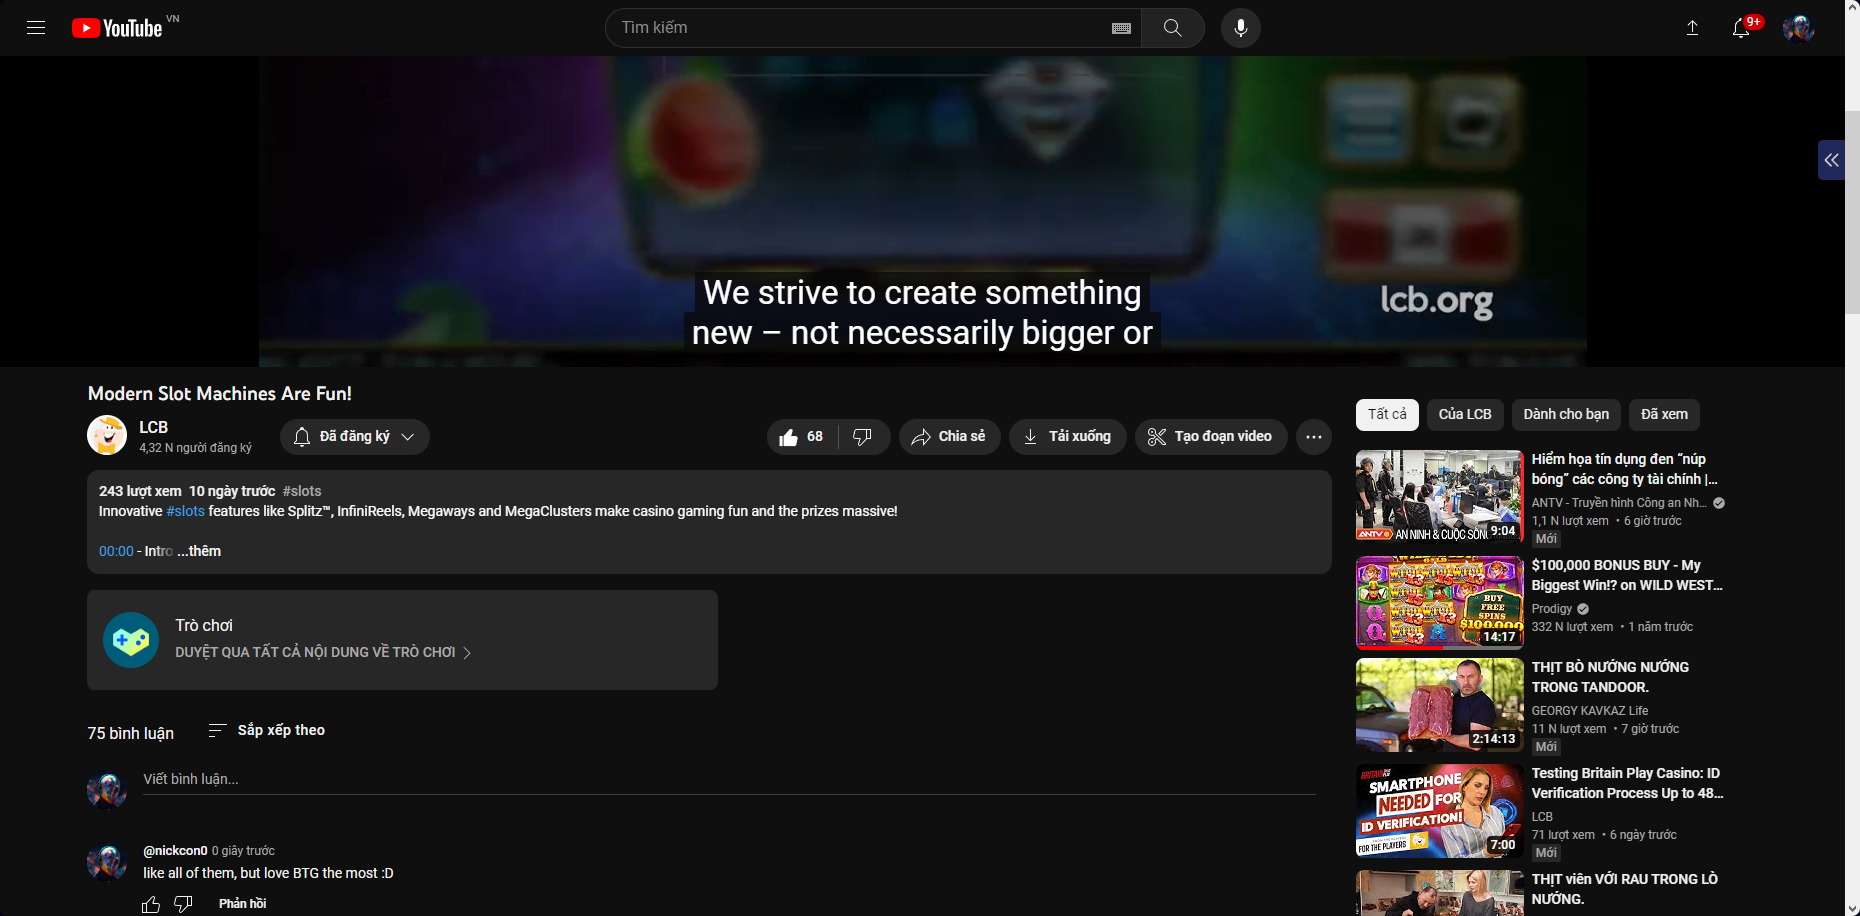The image size is (1860, 916).
Task: Open blue #slots link in description
Action: click(x=186, y=511)
